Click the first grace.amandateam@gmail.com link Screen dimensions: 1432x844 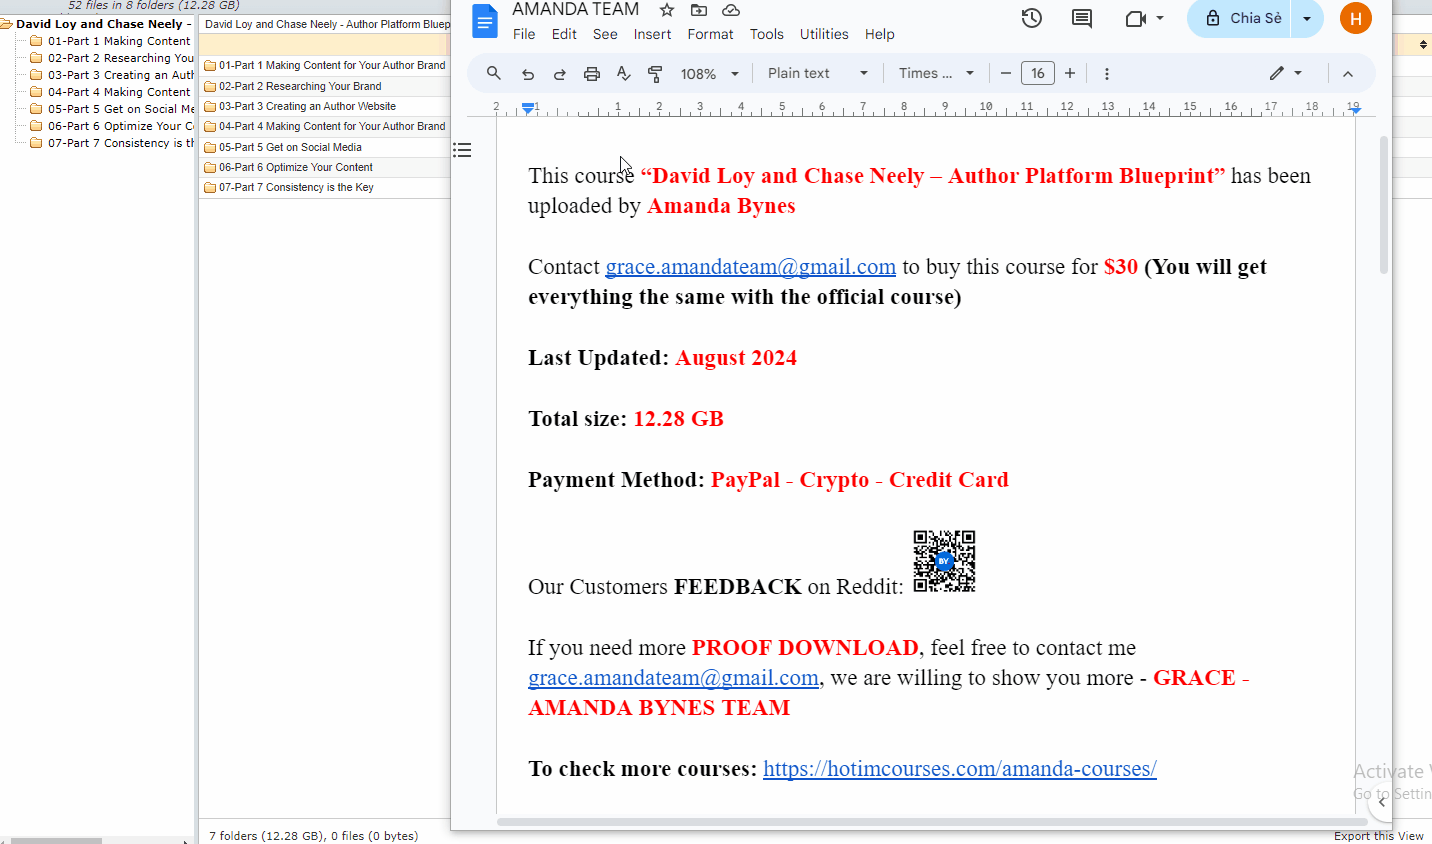(750, 267)
